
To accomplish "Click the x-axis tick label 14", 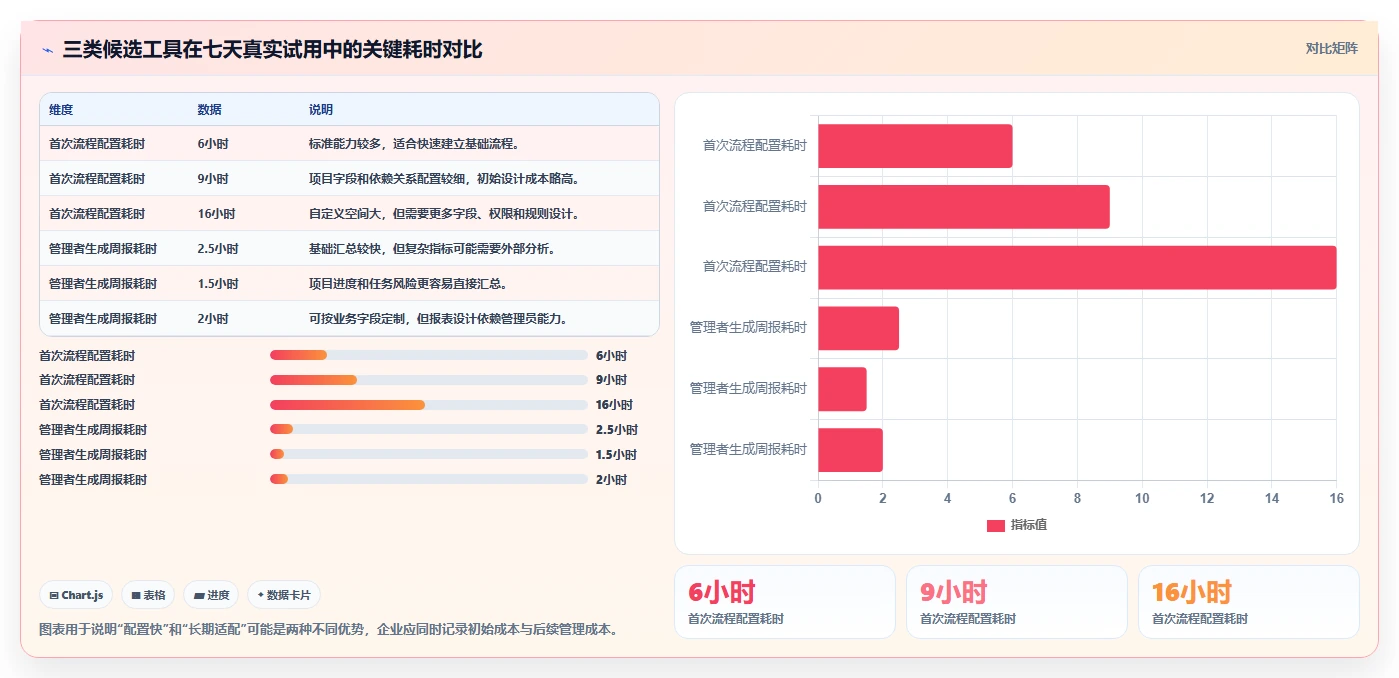I will (1271, 498).
